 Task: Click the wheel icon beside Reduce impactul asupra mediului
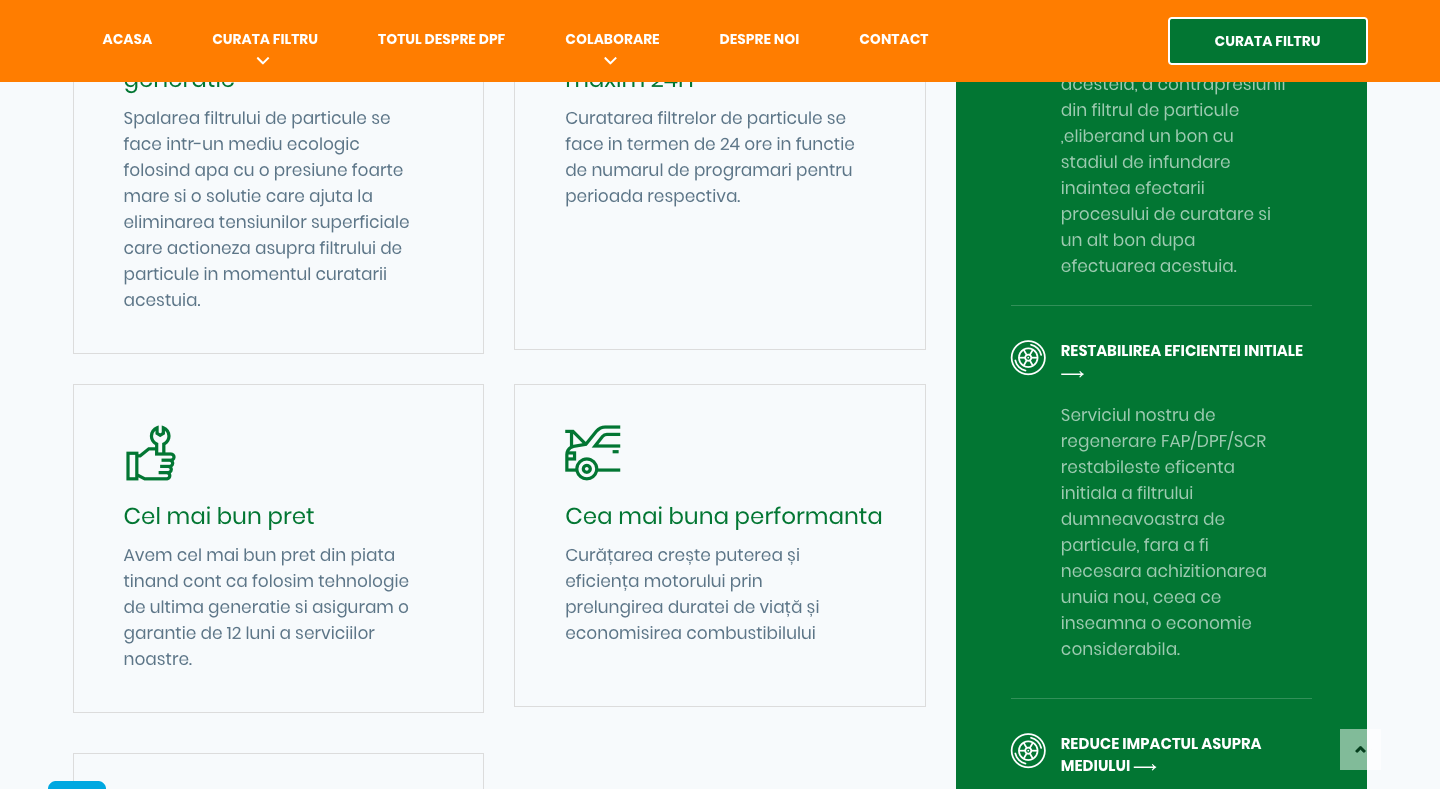click(1028, 750)
